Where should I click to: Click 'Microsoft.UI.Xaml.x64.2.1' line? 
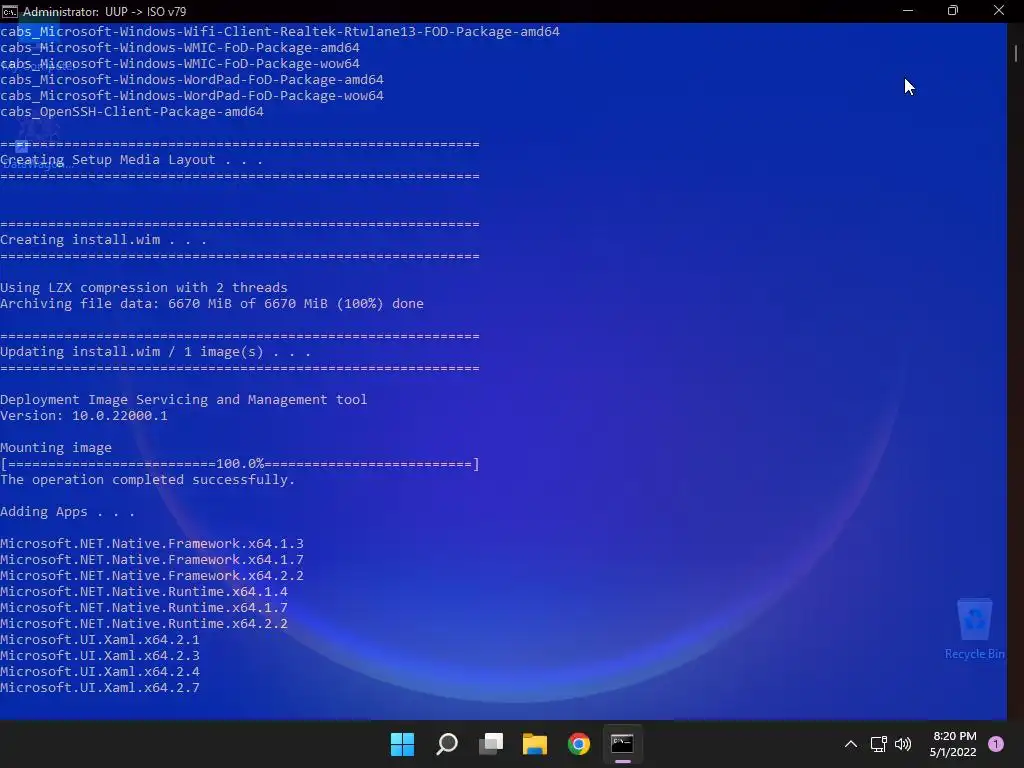[x=100, y=639]
